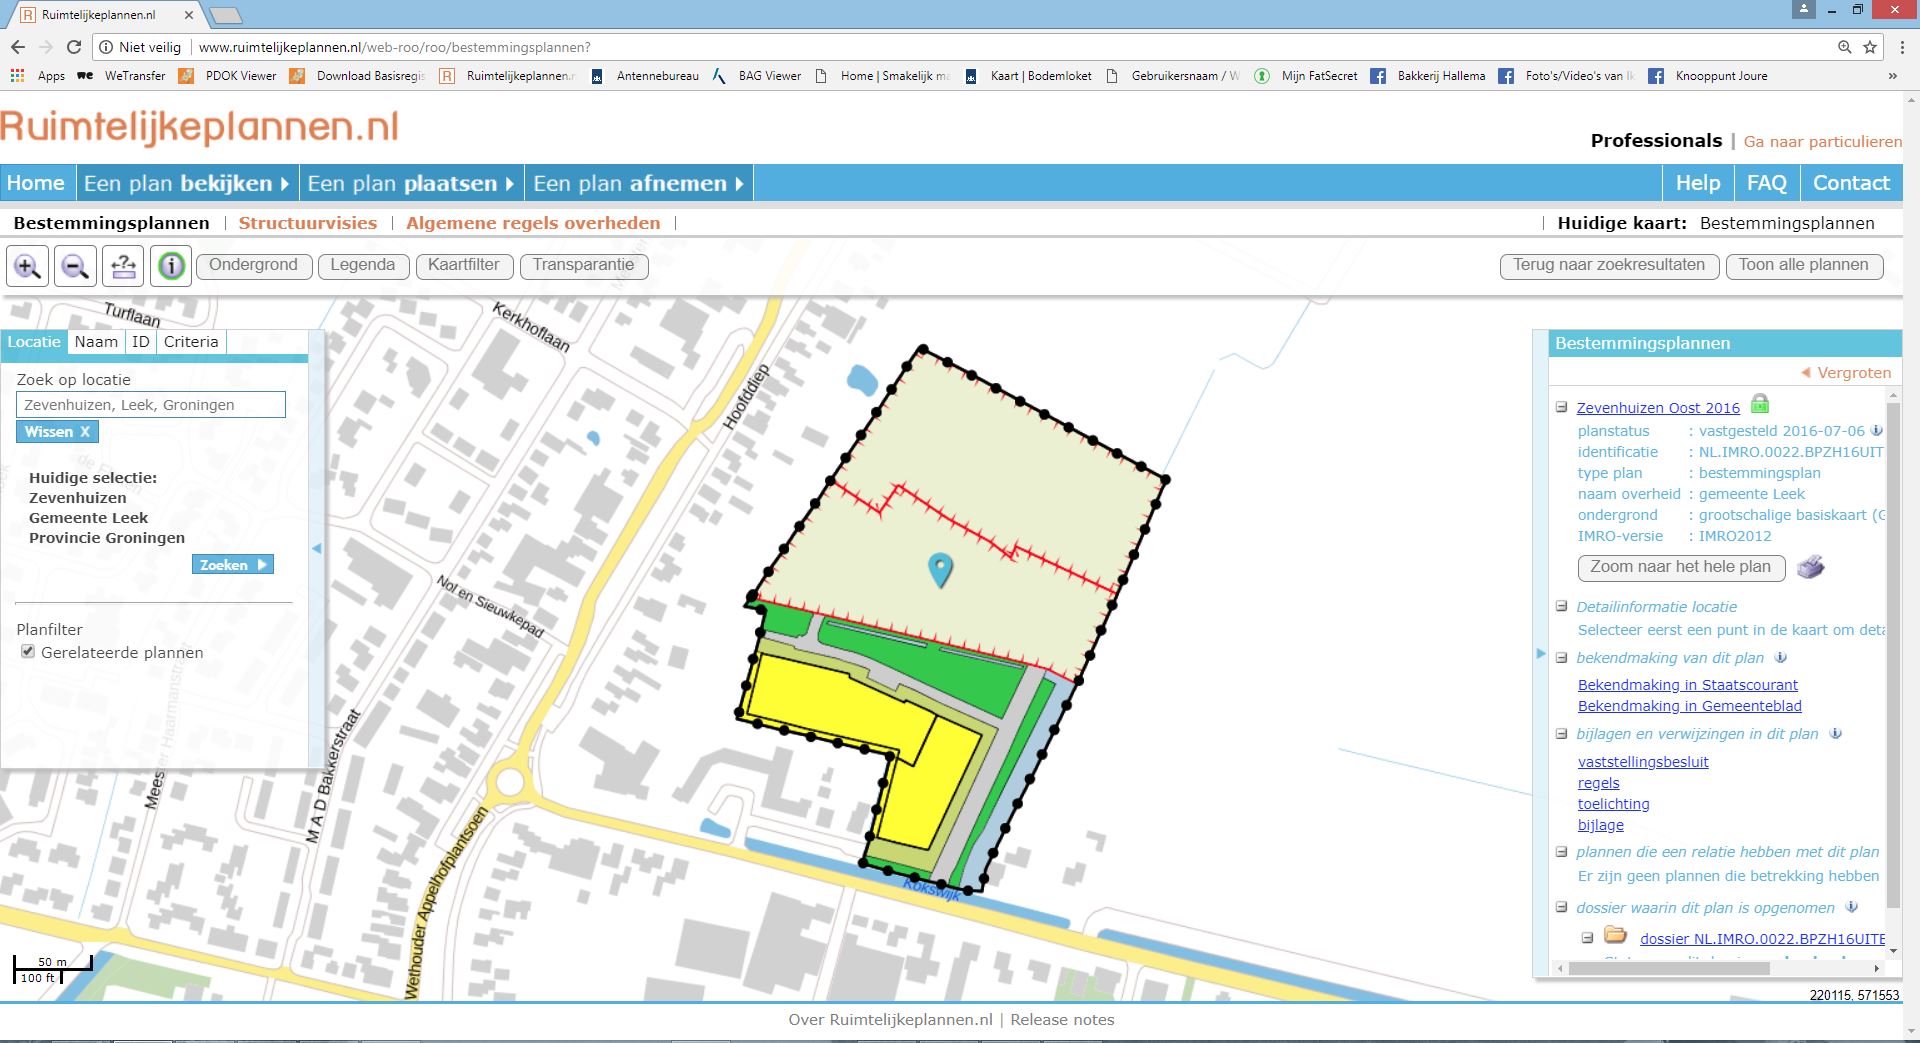
Task: Open the vaststellingsbesluit link
Action: (1643, 762)
